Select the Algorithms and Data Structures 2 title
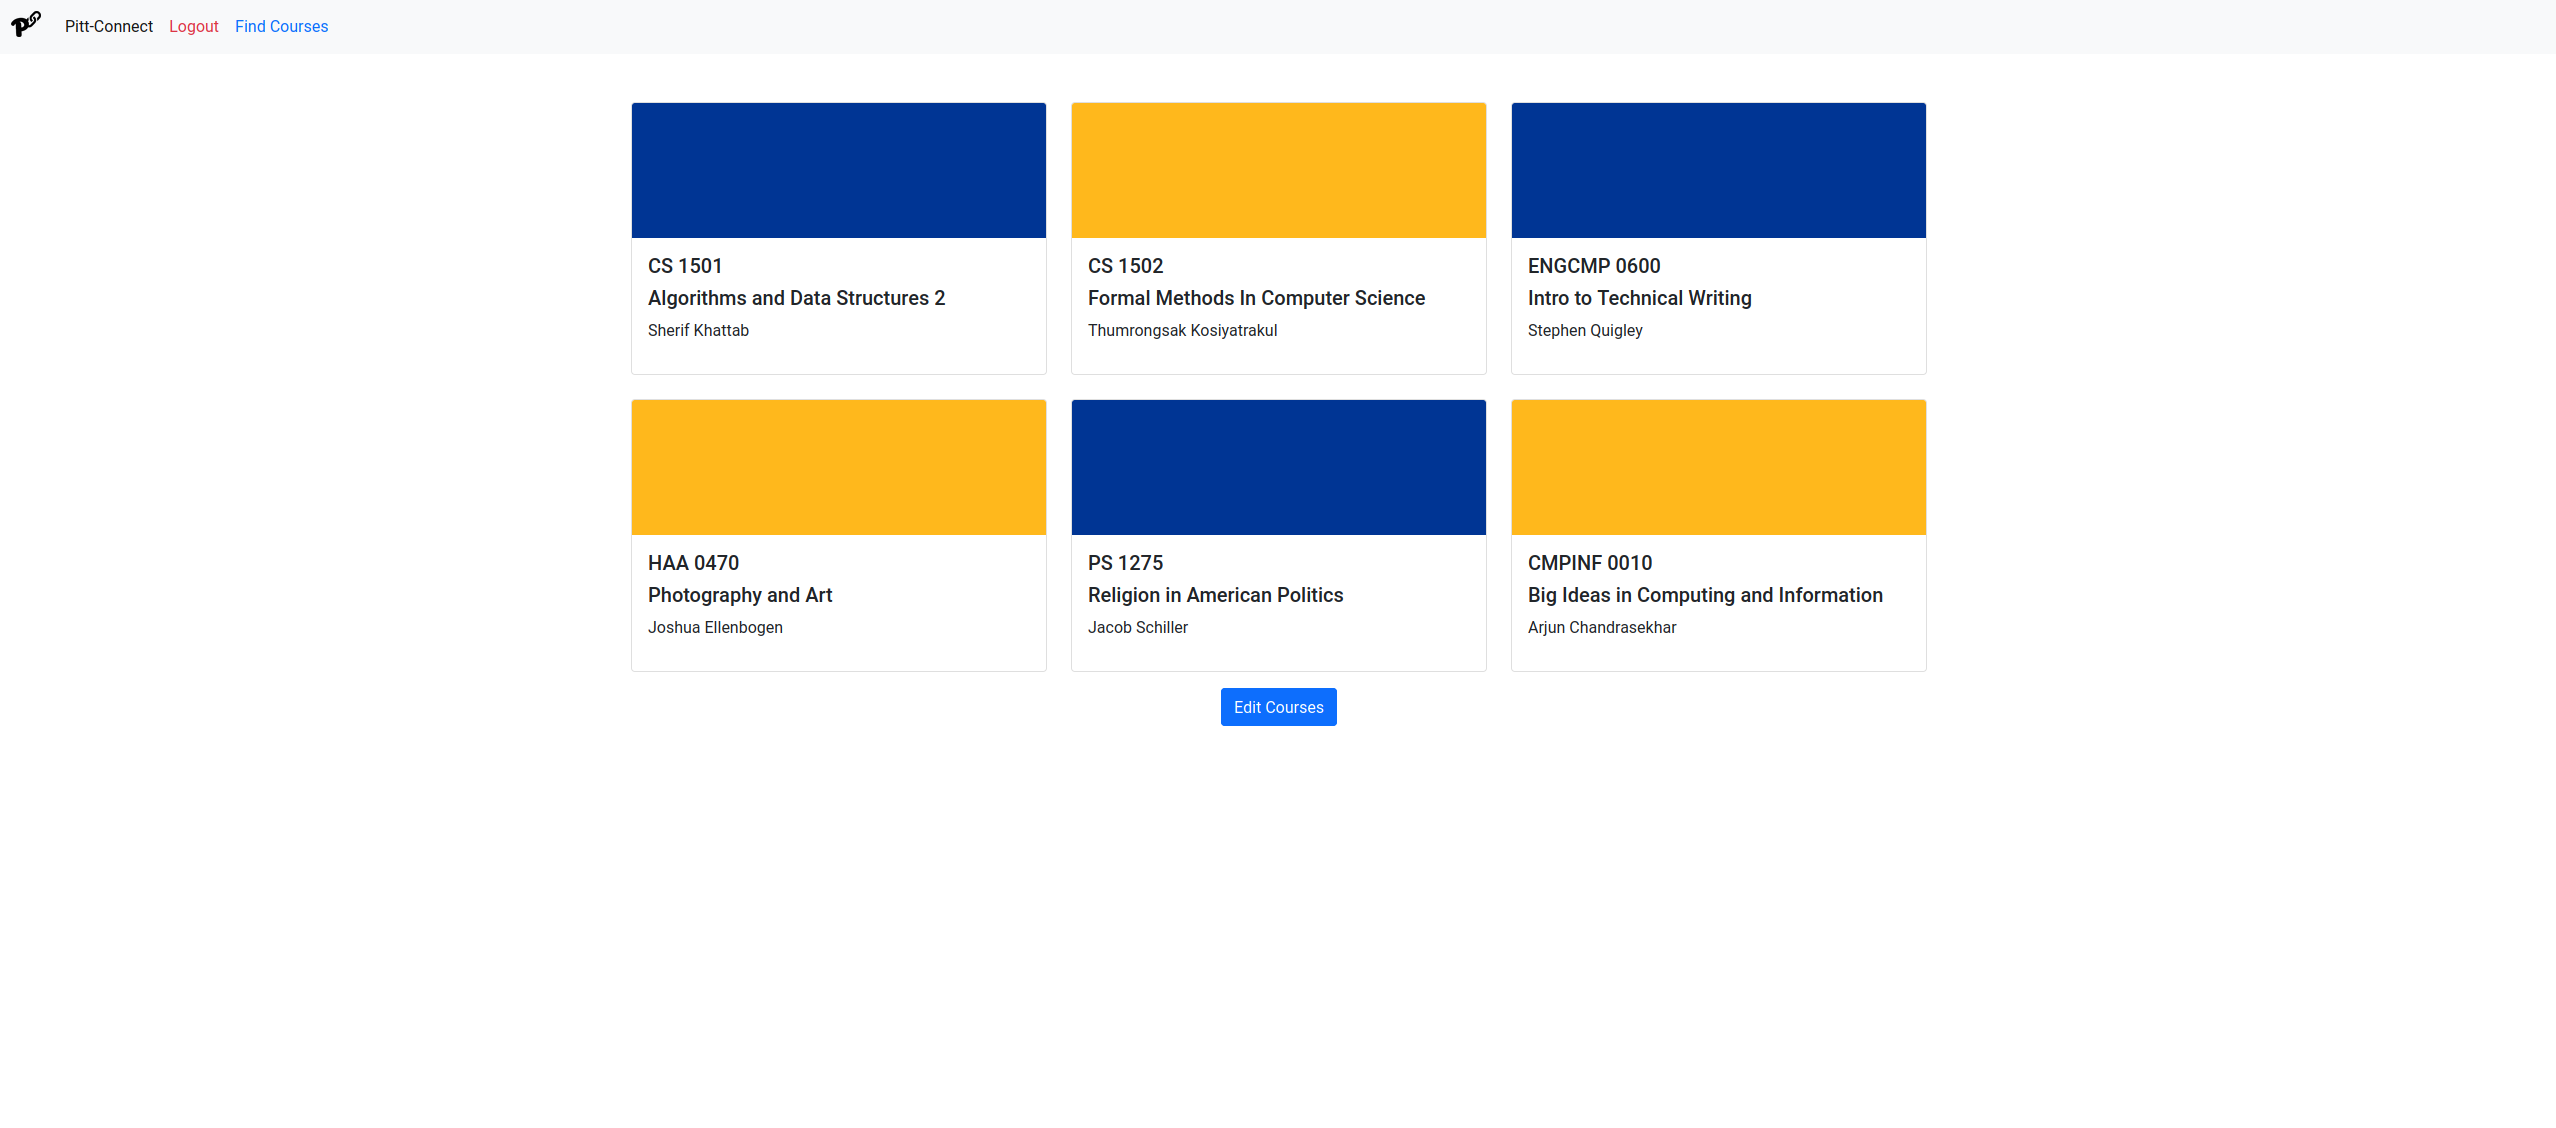 point(796,298)
